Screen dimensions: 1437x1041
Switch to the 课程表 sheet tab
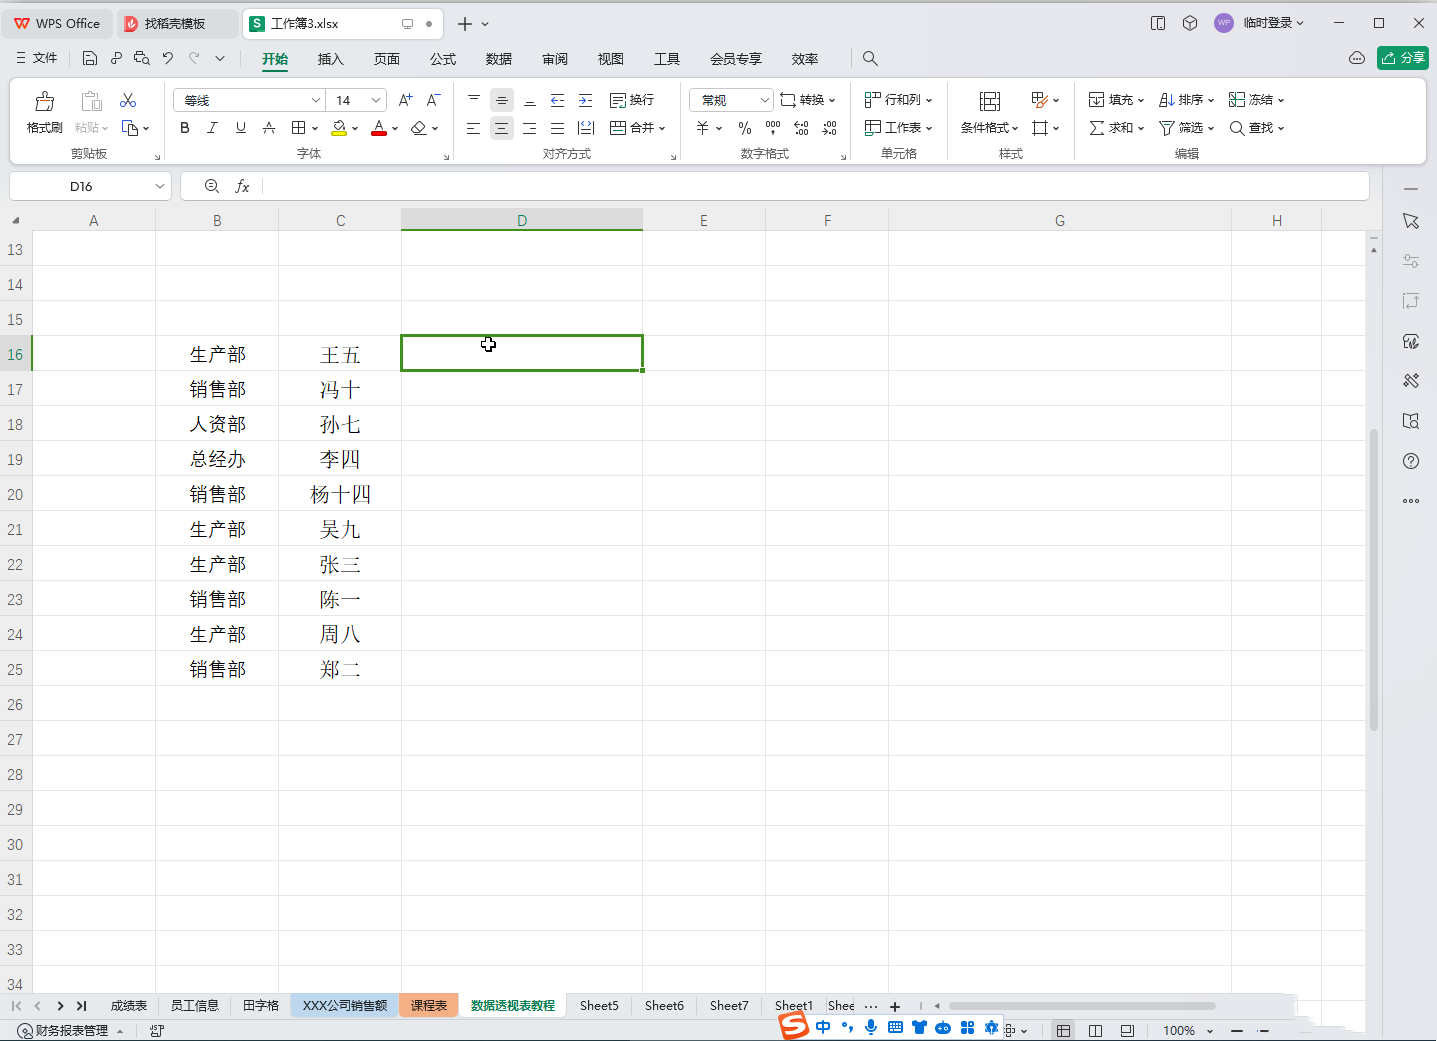(x=429, y=1005)
